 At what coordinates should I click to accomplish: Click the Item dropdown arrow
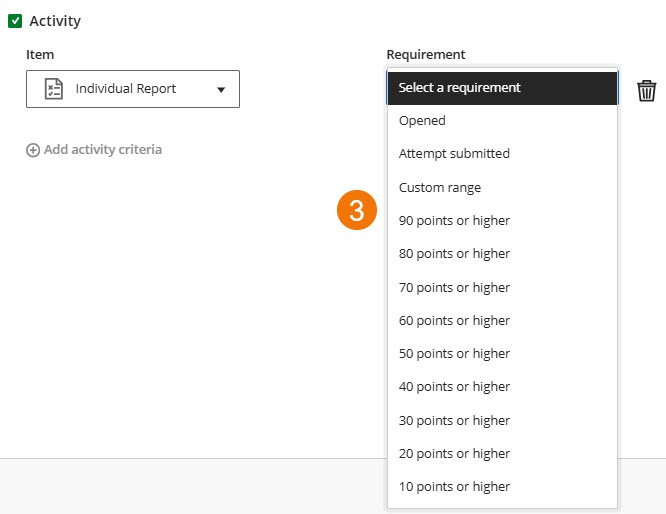pos(221,90)
